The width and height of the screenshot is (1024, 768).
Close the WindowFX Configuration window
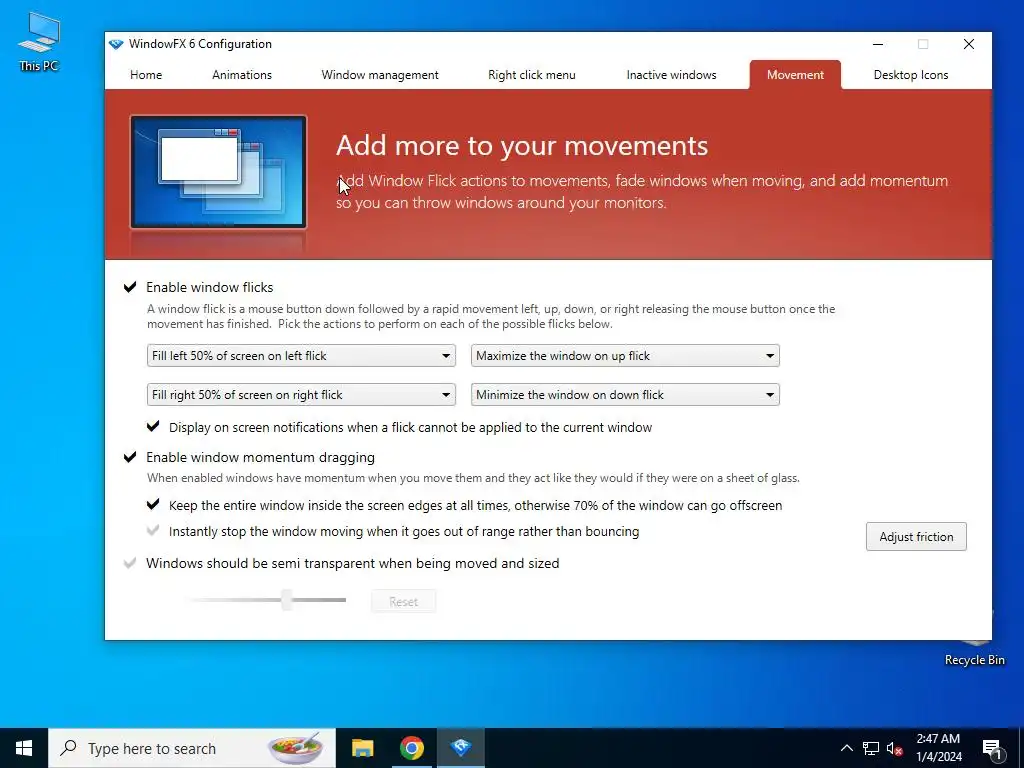[x=969, y=44]
